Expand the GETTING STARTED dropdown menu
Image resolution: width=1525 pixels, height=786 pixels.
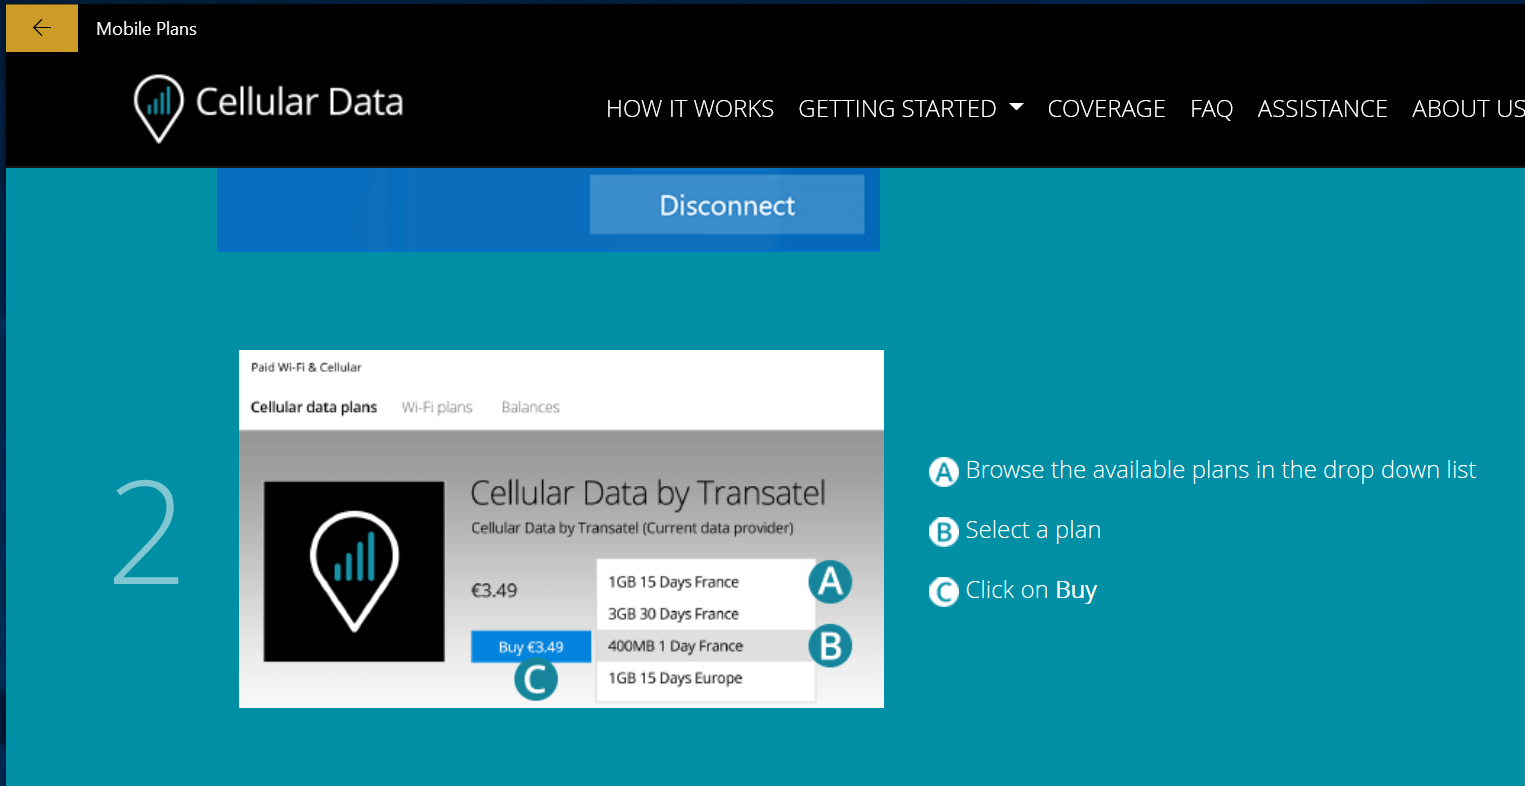click(x=910, y=108)
